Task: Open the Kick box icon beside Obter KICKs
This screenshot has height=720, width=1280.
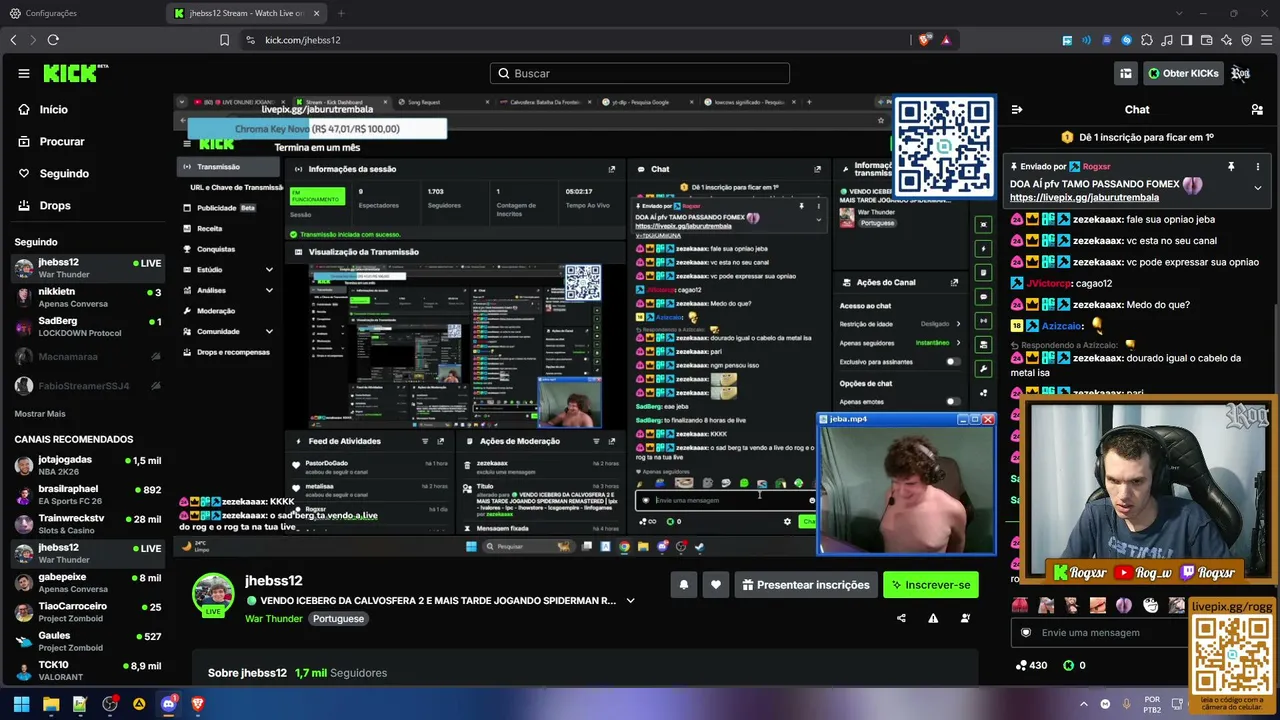Action: [1126, 73]
